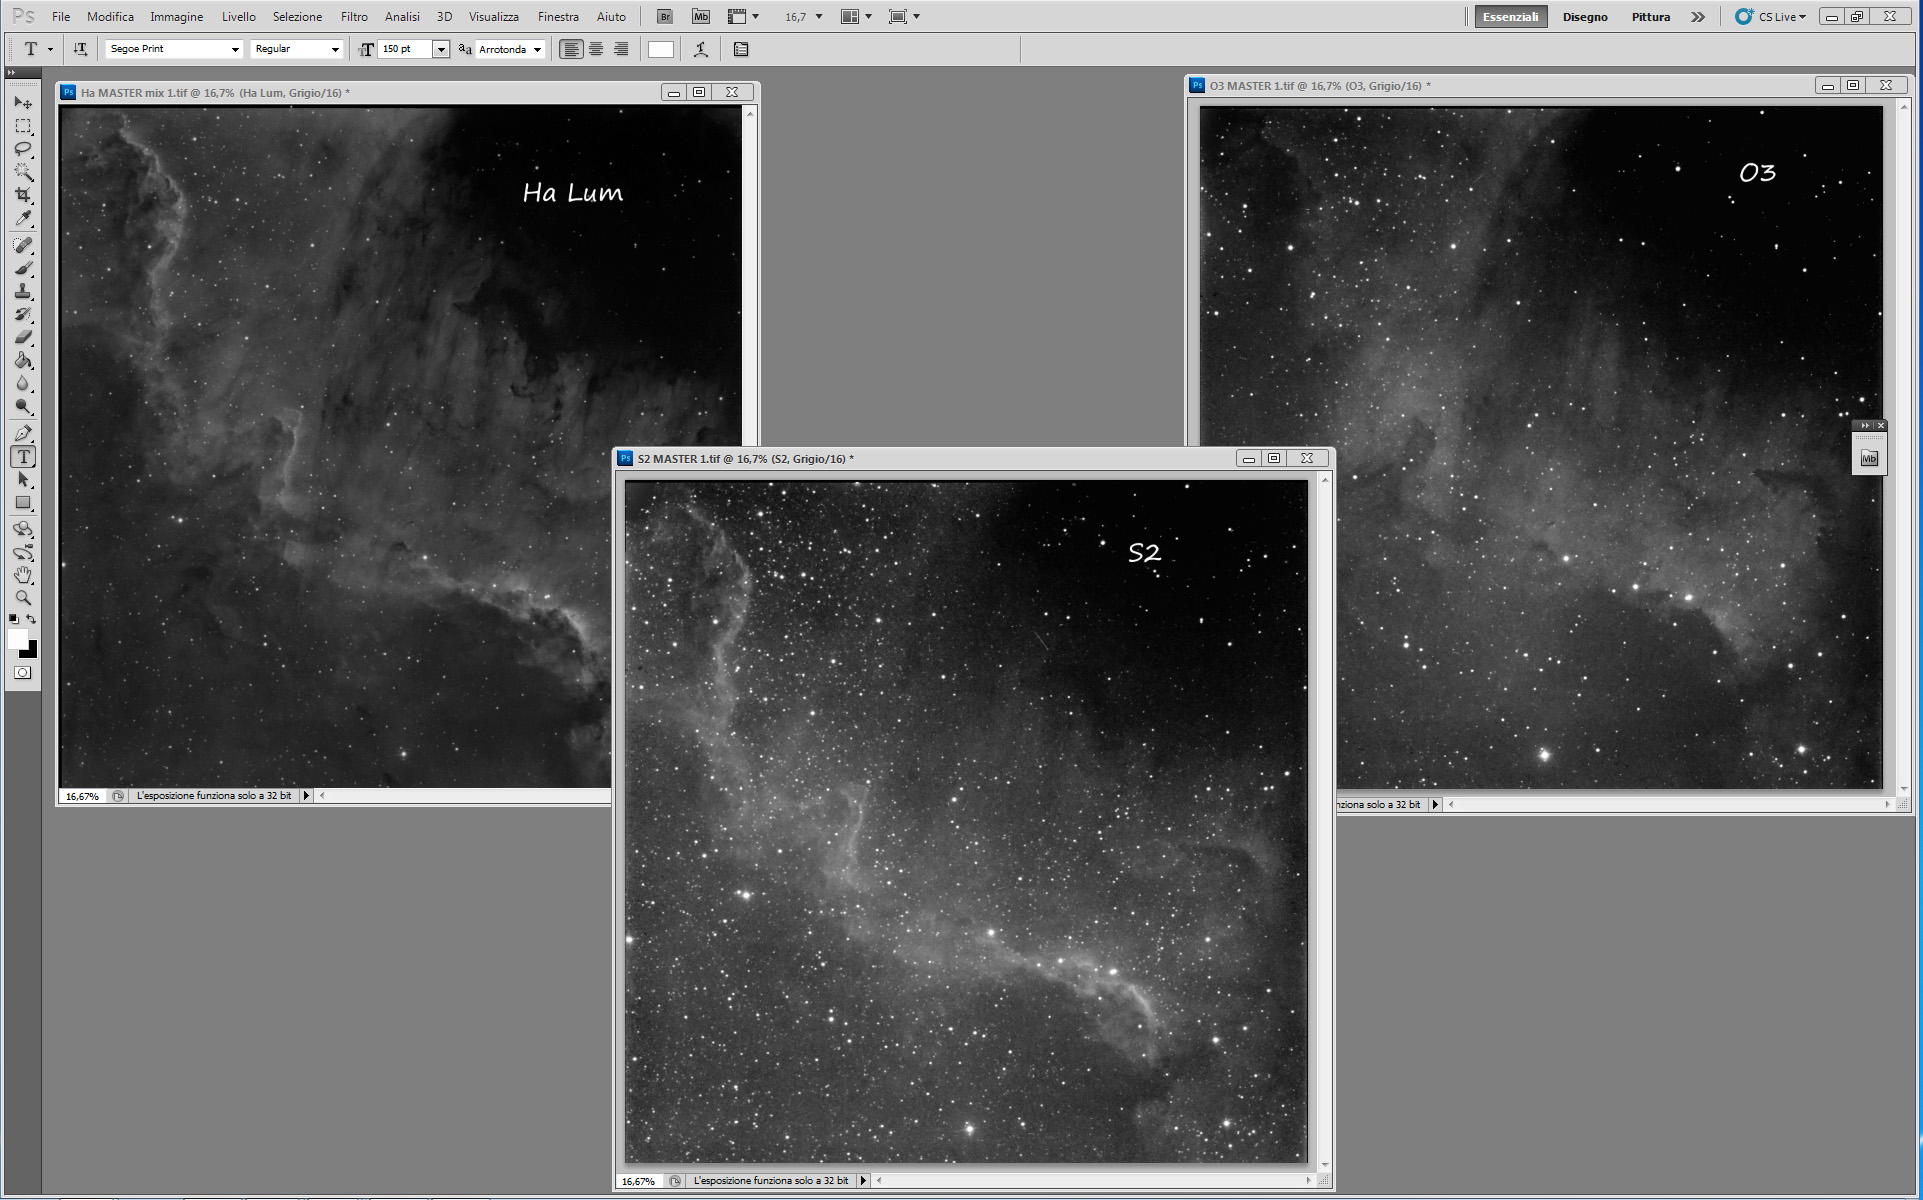The width and height of the screenshot is (1923, 1200).
Task: Select the Lasso tool
Action: [x=23, y=149]
